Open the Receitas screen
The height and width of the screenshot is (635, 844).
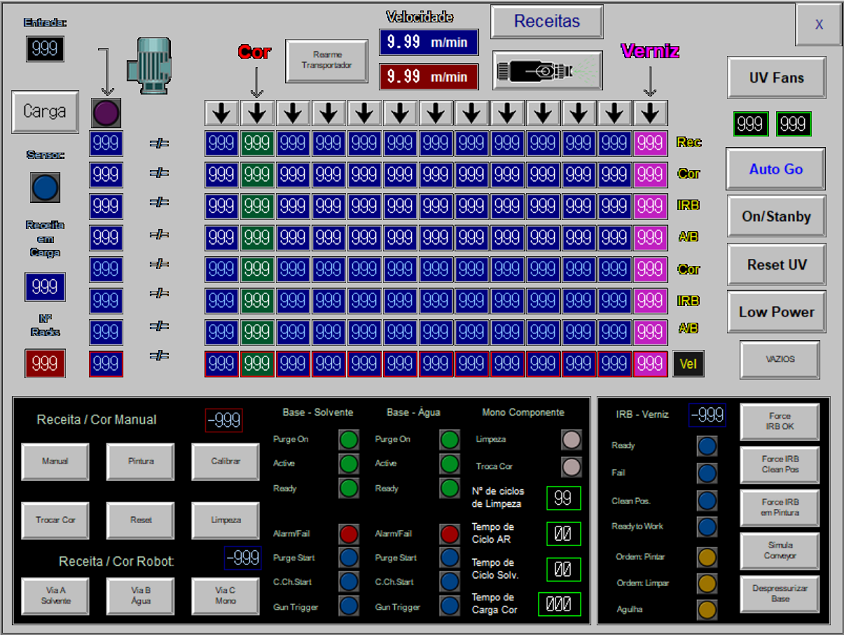[547, 21]
